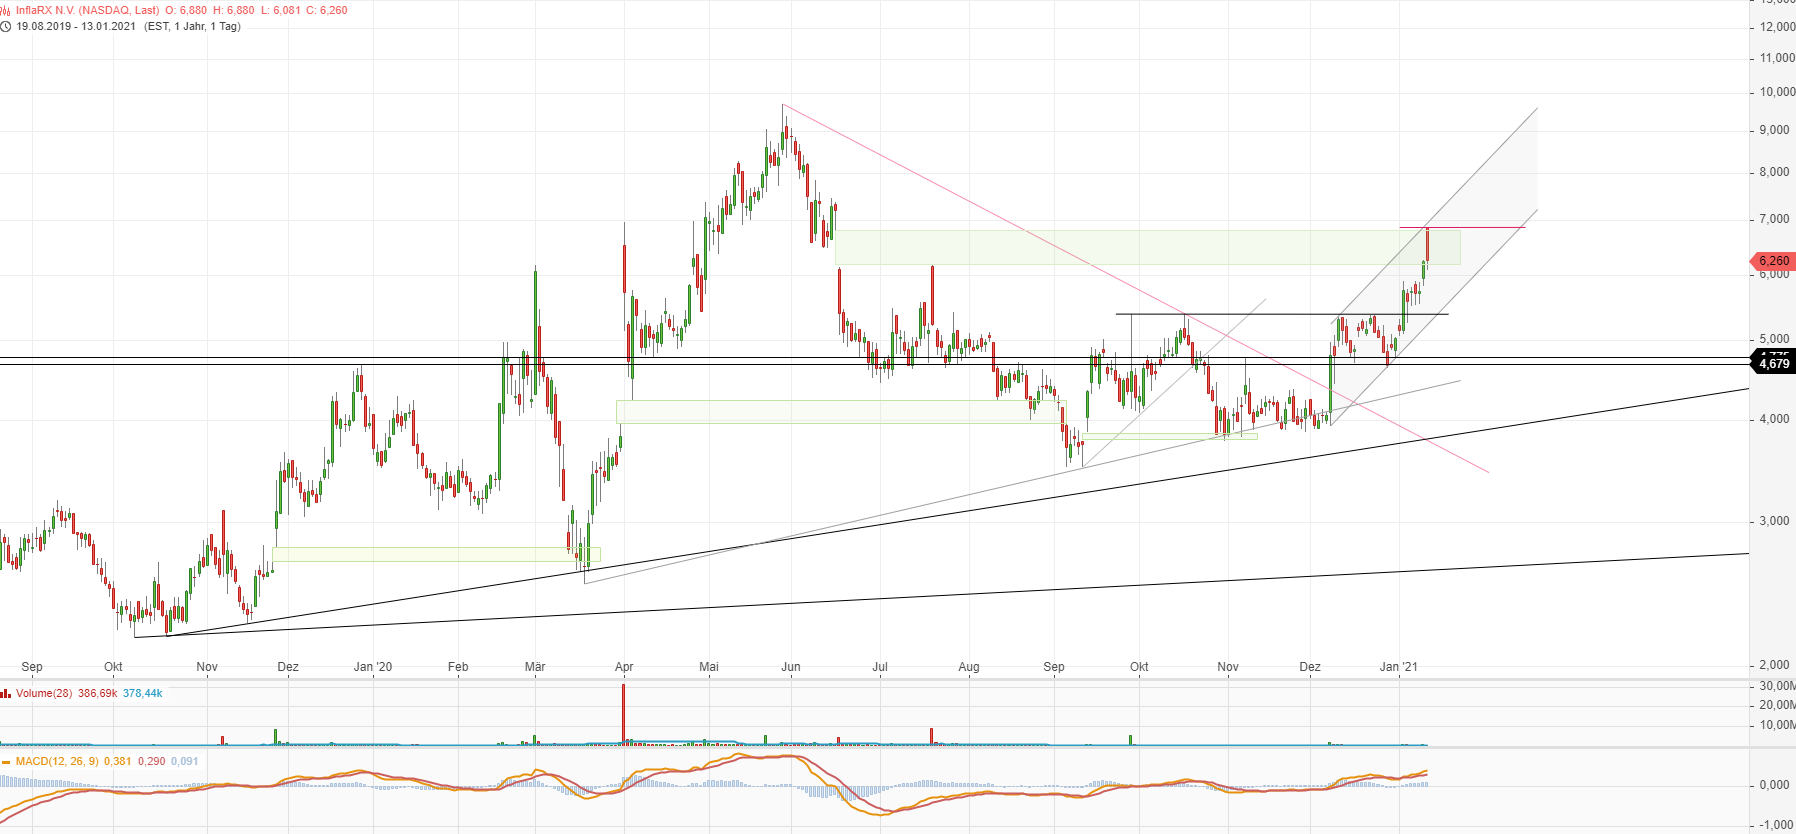Open the InflaRX N.V. (NASDAQ, Last) title
The width and height of the screenshot is (1796, 834).
pyautogui.click(x=87, y=11)
